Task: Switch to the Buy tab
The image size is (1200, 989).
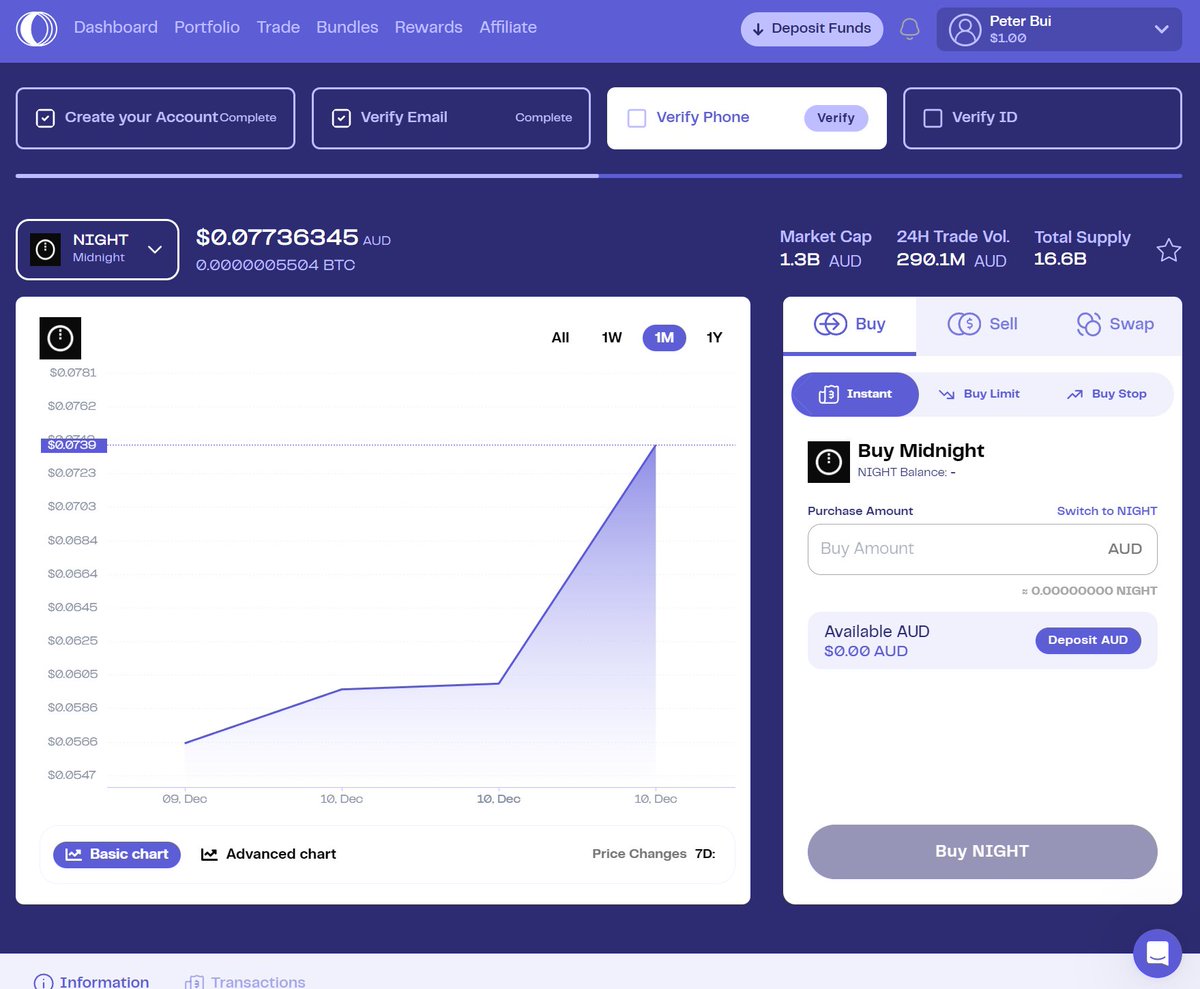Action: [849, 325]
